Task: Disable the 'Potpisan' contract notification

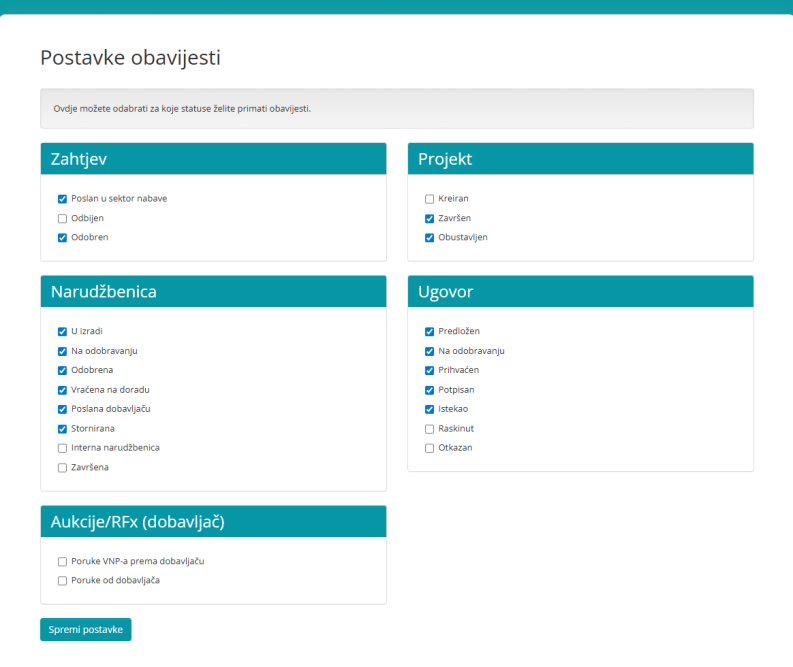Action: 429,390
